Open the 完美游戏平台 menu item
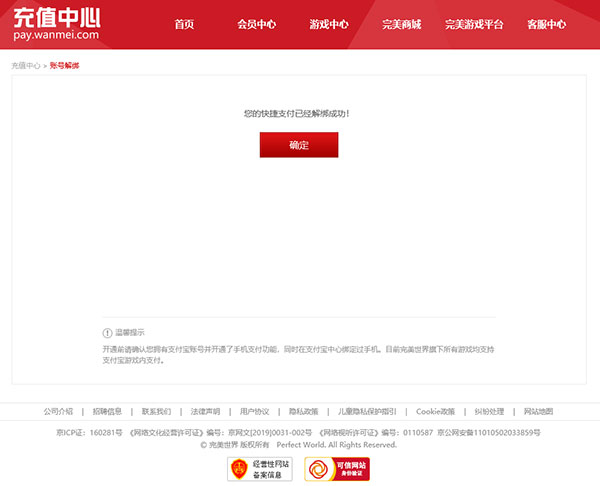Viewport: 600px width, 486px height. (474, 24)
